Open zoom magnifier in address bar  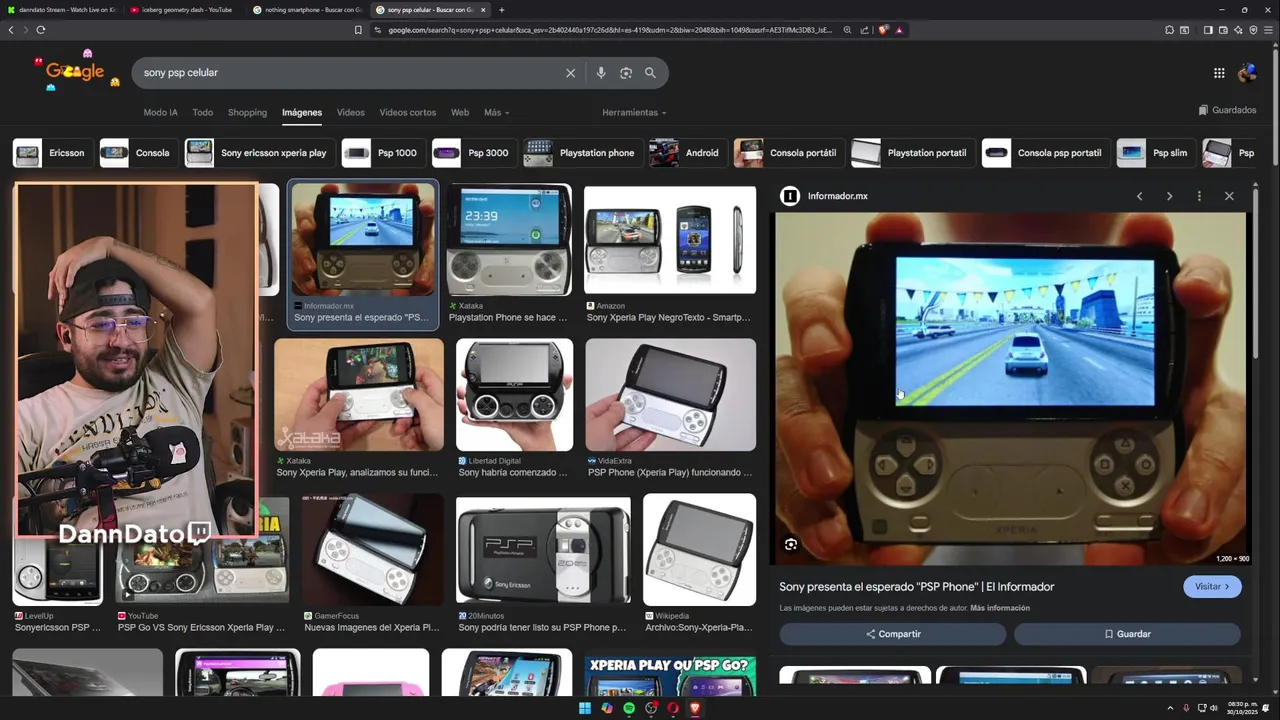click(x=847, y=30)
